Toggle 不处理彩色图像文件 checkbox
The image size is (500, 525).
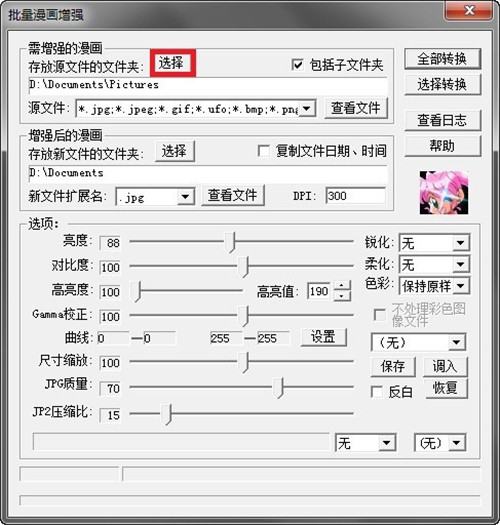[x=379, y=315]
